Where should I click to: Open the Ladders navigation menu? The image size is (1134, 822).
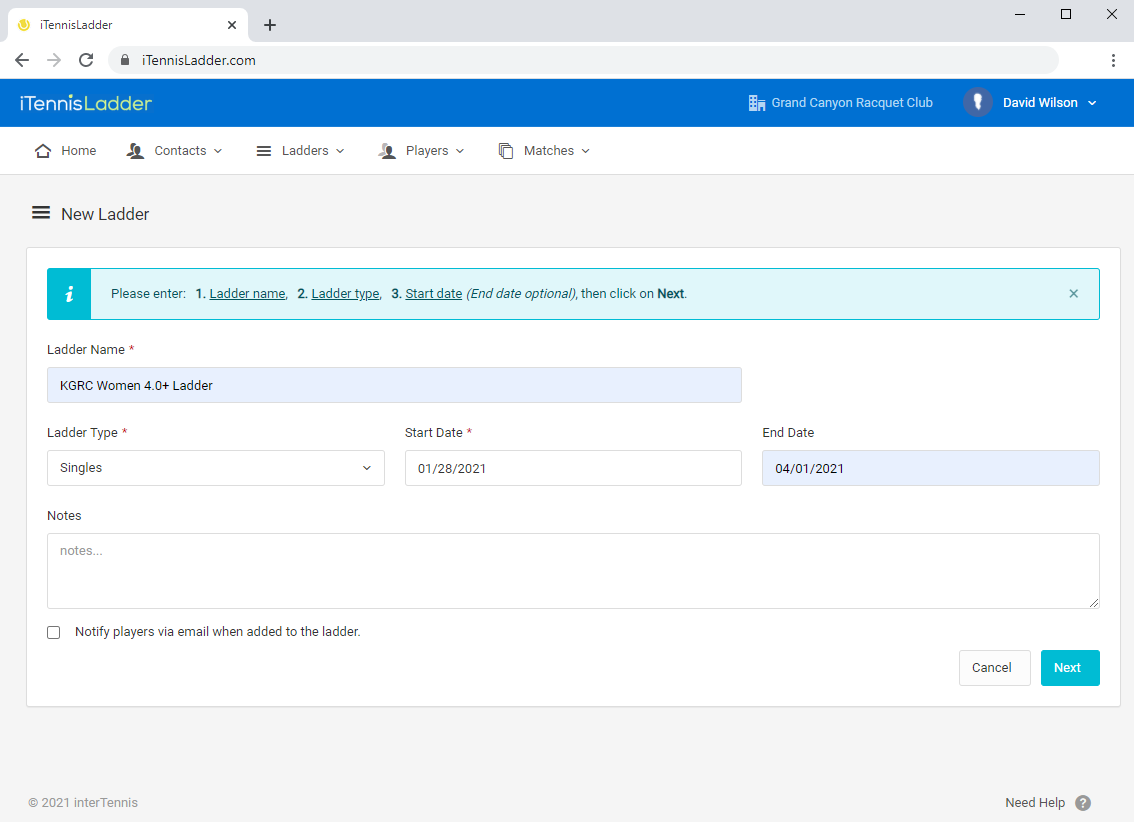[x=305, y=151]
